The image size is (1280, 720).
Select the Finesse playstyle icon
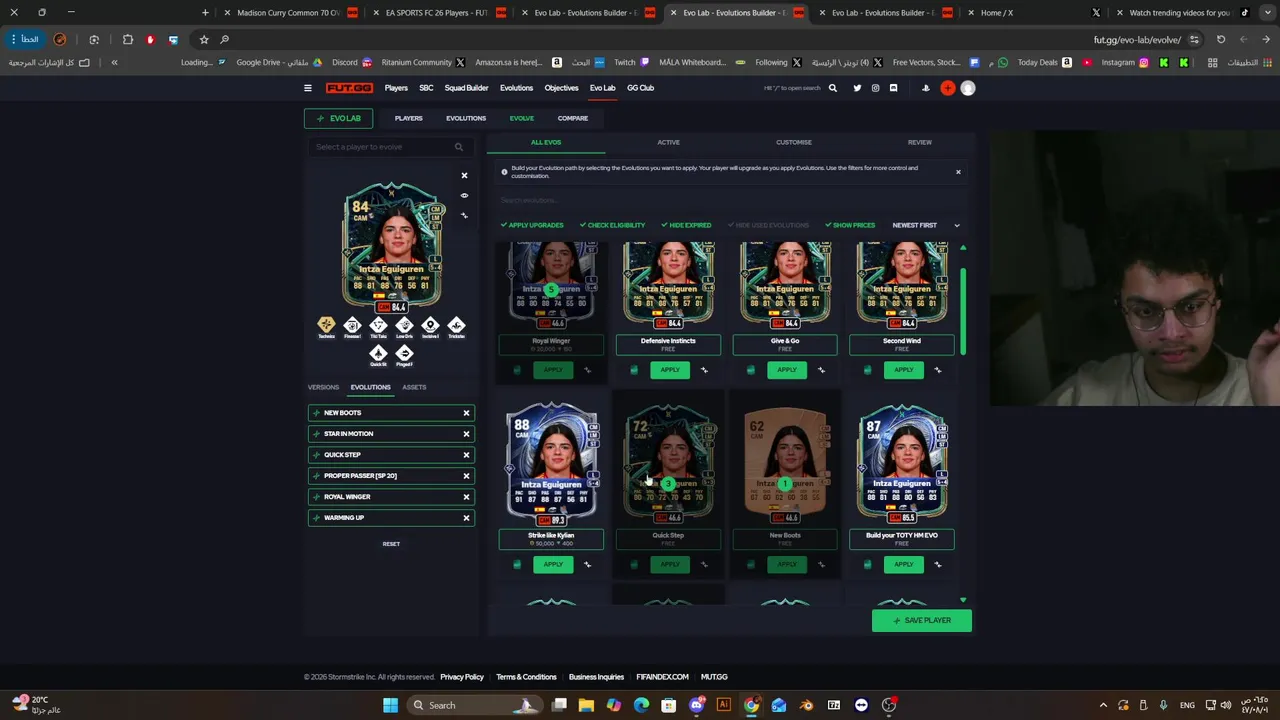352,325
